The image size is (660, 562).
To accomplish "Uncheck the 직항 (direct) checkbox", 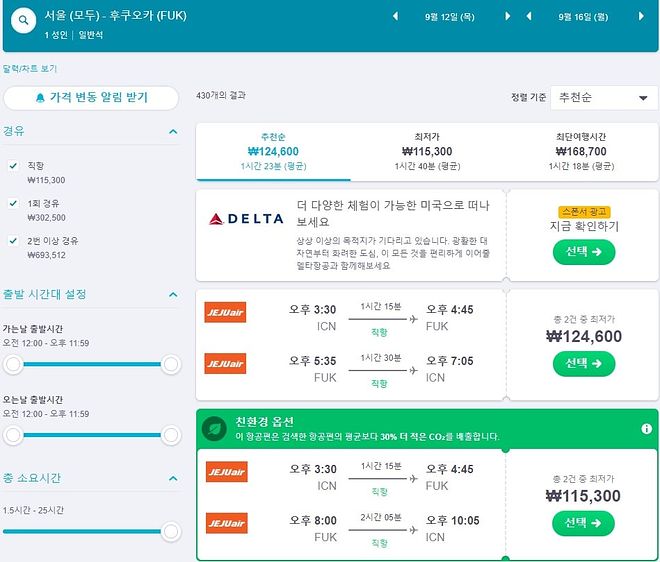I will pyautogui.click(x=13, y=166).
